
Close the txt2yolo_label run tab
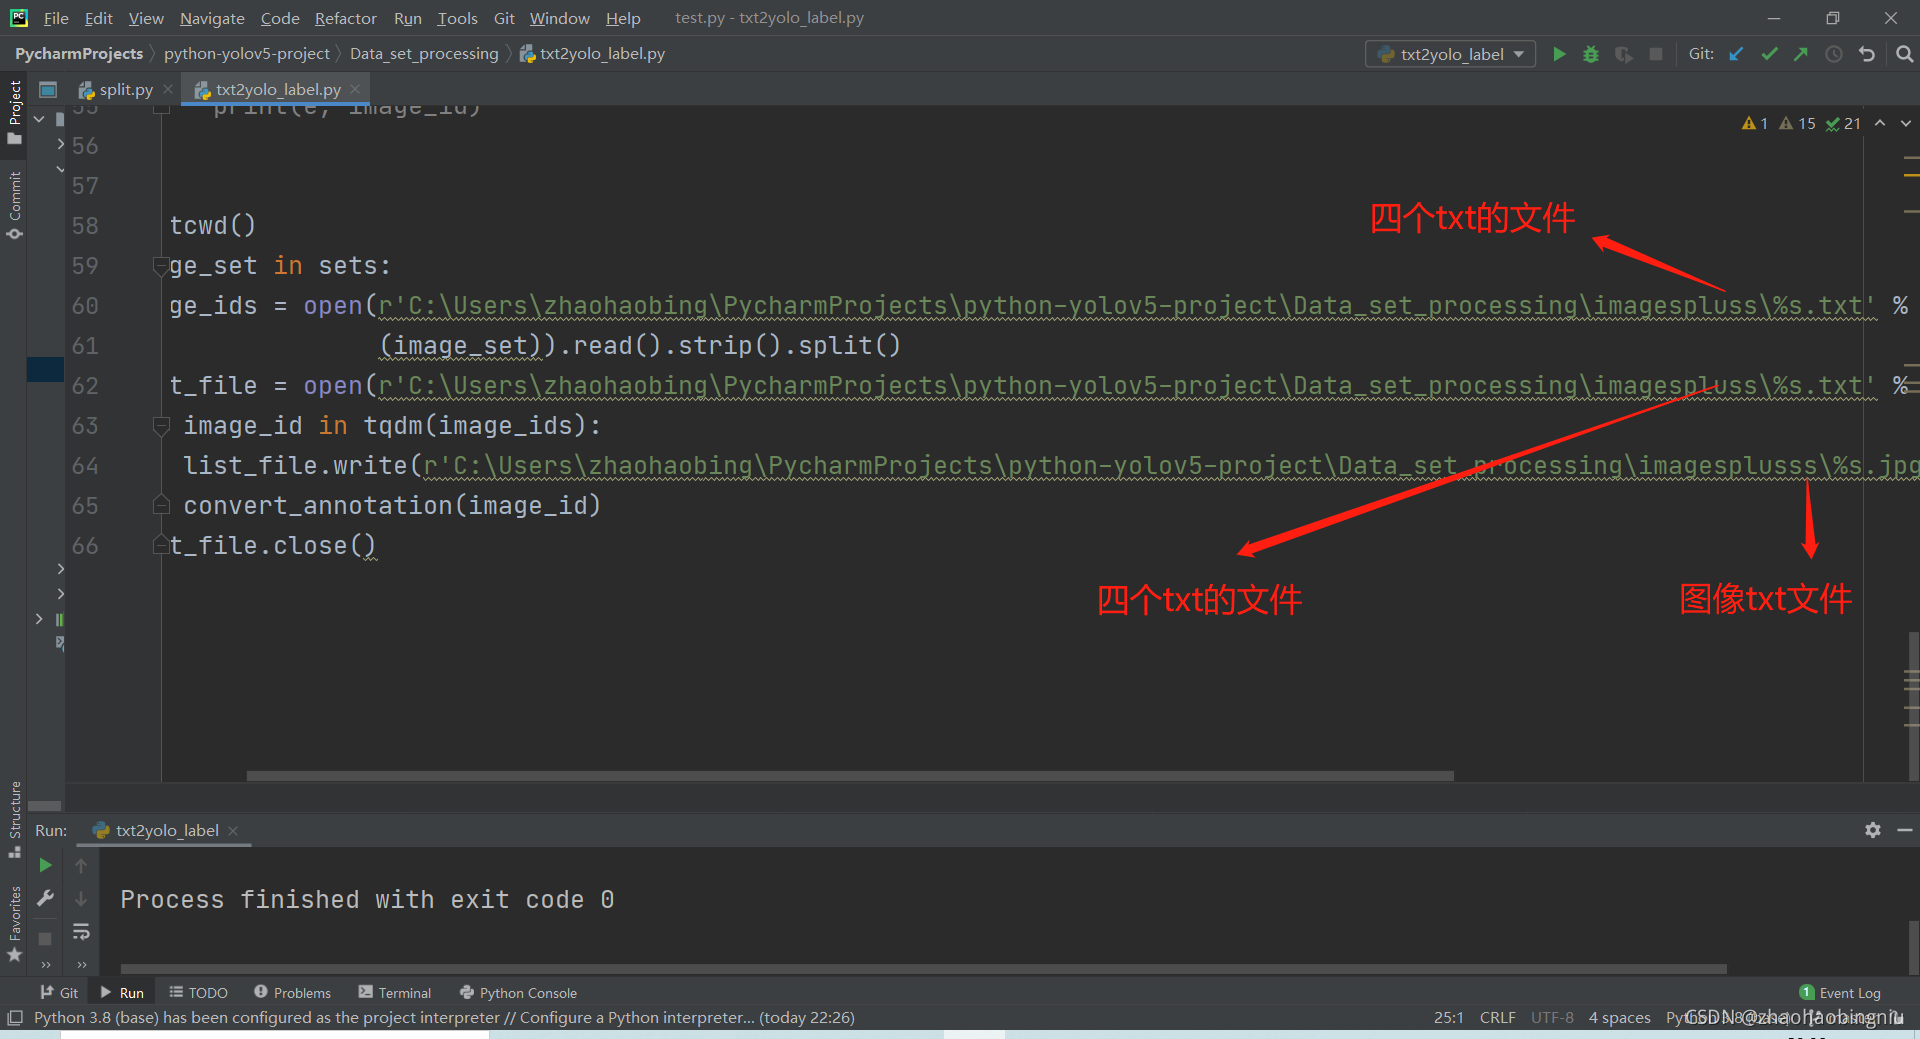(233, 830)
